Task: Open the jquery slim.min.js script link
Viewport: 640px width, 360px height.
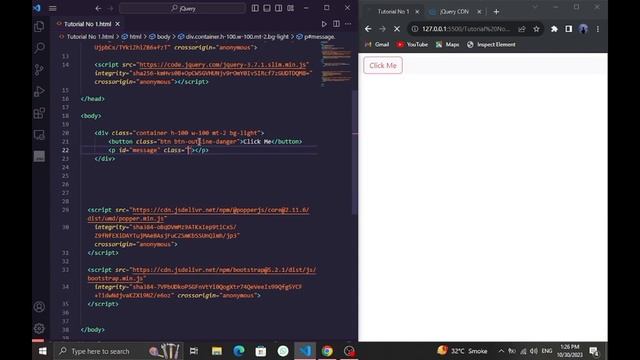Action: coord(224,64)
